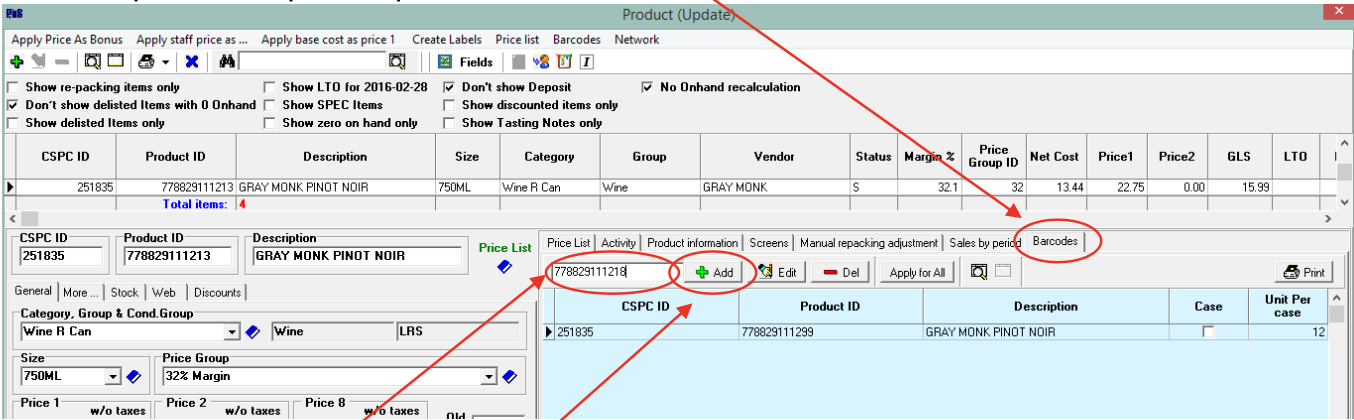This screenshot has width=1354, height=420.
Task: Enable Show discounted items only checkbox
Action: click(449, 104)
